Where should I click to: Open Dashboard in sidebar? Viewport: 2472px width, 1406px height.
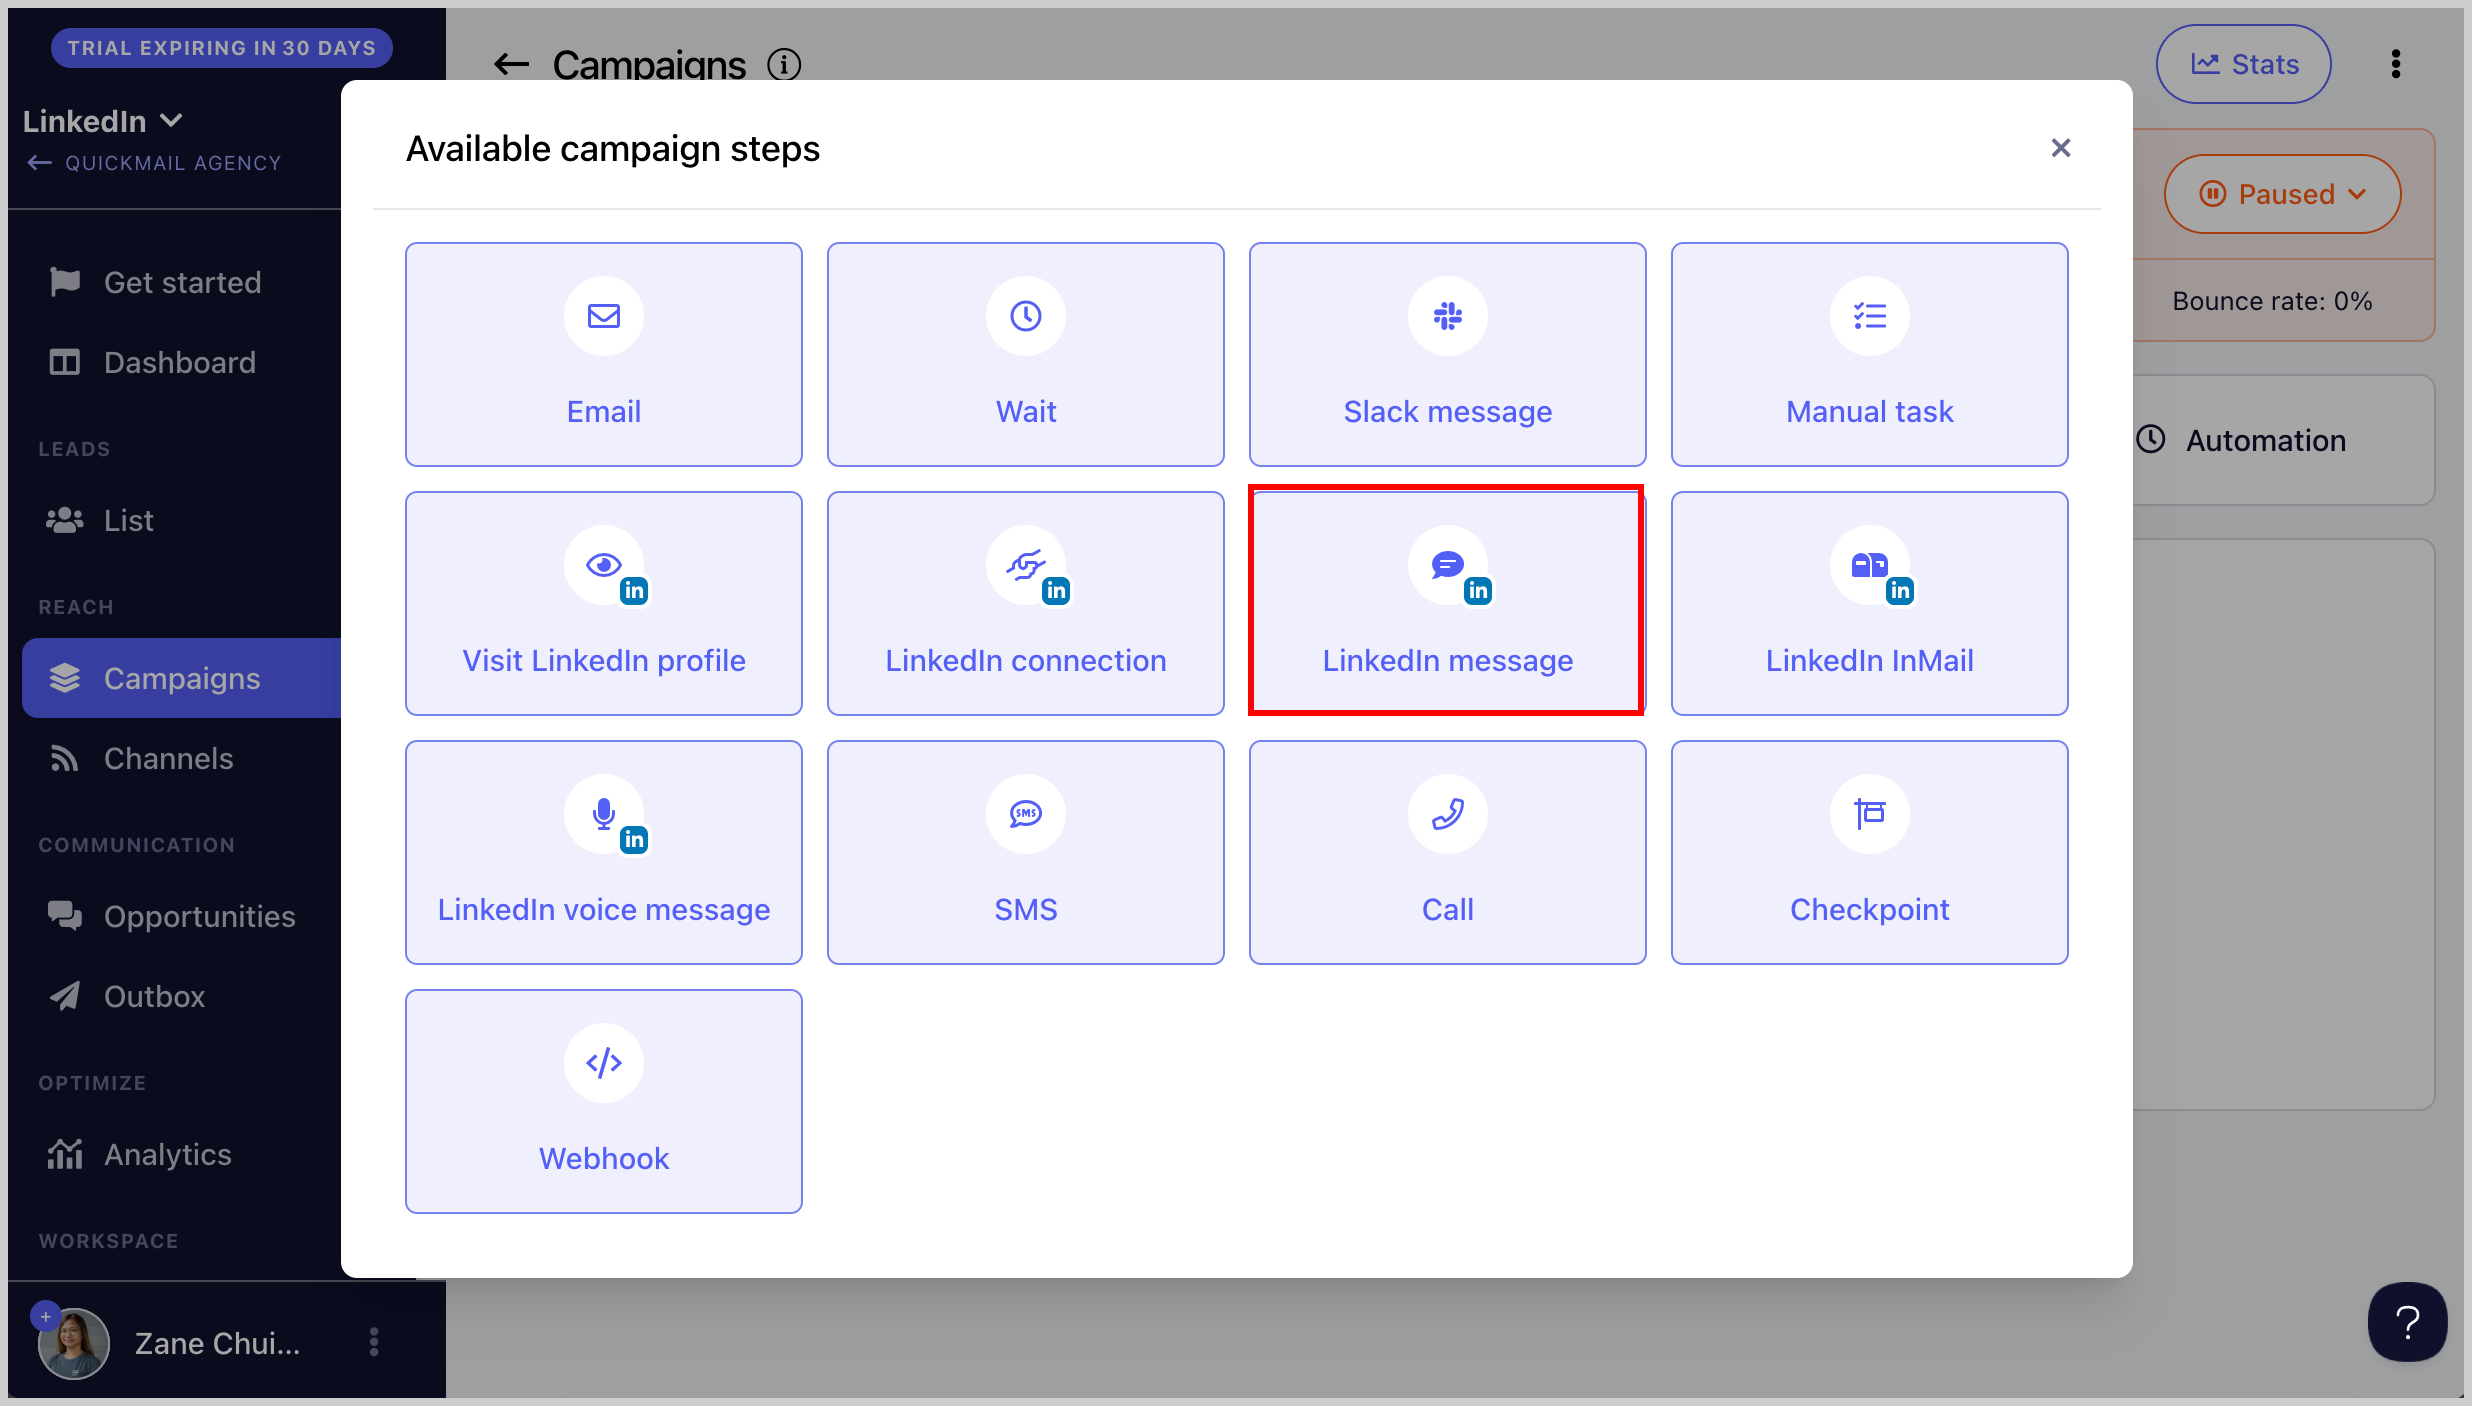tap(182, 362)
